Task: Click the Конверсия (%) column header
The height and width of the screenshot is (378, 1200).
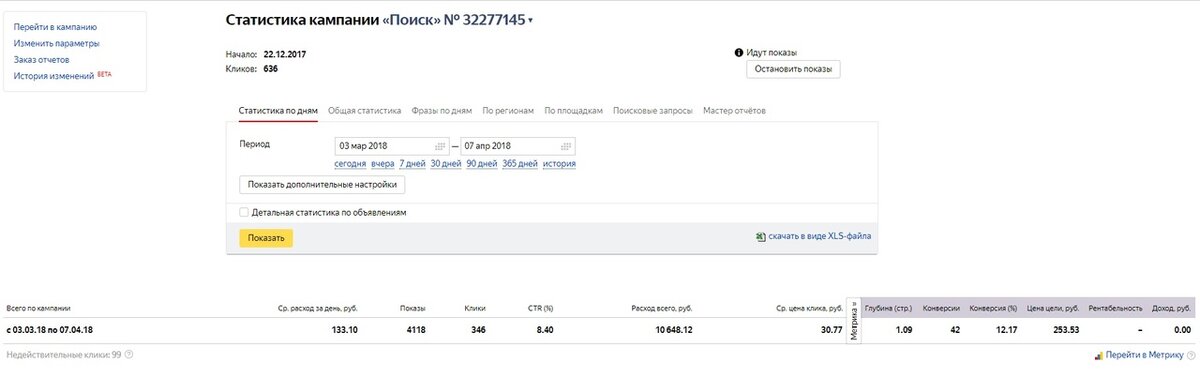Action: [x=993, y=308]
